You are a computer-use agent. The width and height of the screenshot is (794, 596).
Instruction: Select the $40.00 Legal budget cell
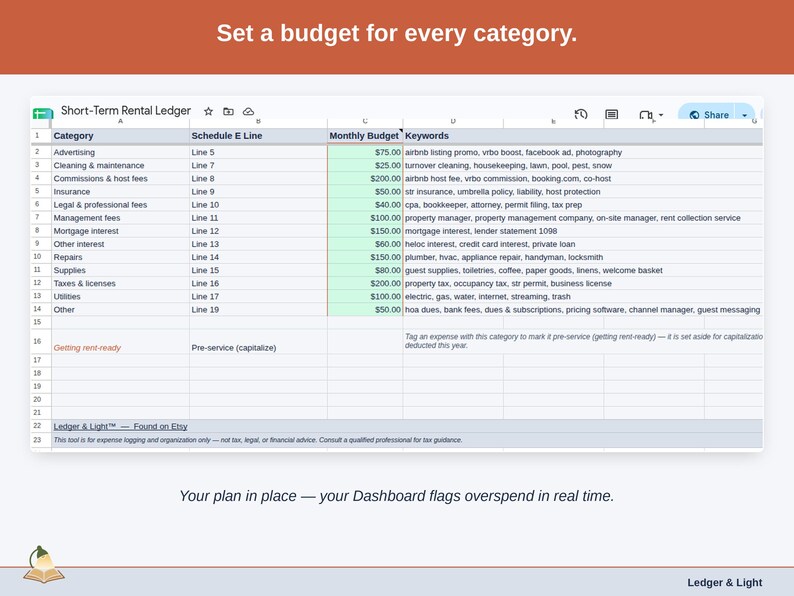click(x=365, y=205)
